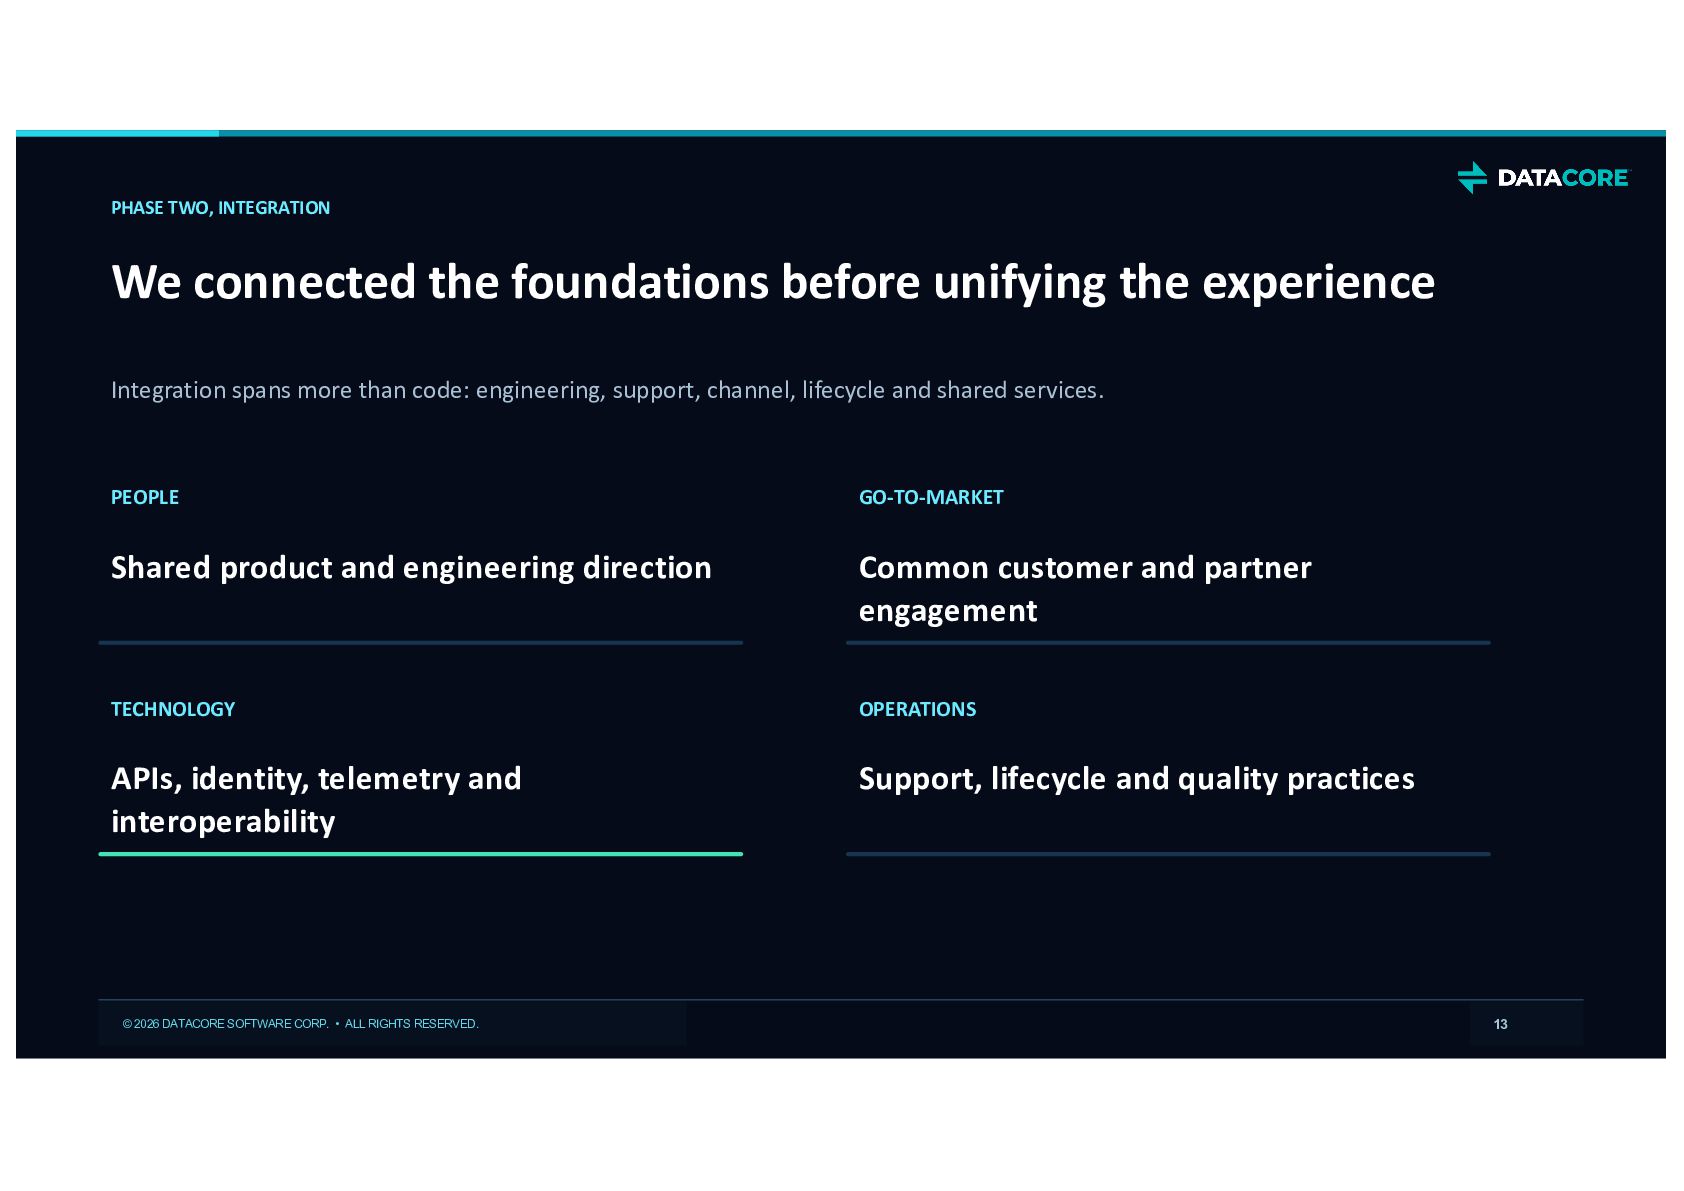
Task: Click the divider line under Operations card
Action: click(1168, 854)
